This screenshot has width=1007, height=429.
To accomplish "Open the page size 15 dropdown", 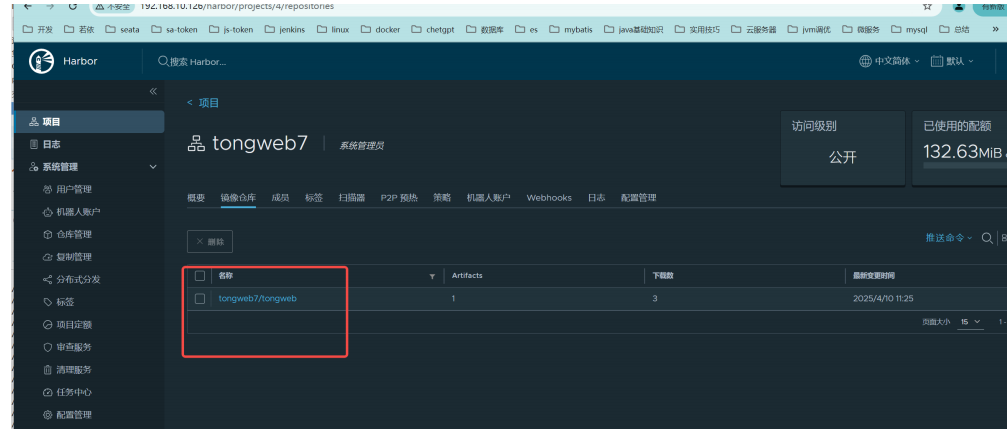I will [970, 322].
